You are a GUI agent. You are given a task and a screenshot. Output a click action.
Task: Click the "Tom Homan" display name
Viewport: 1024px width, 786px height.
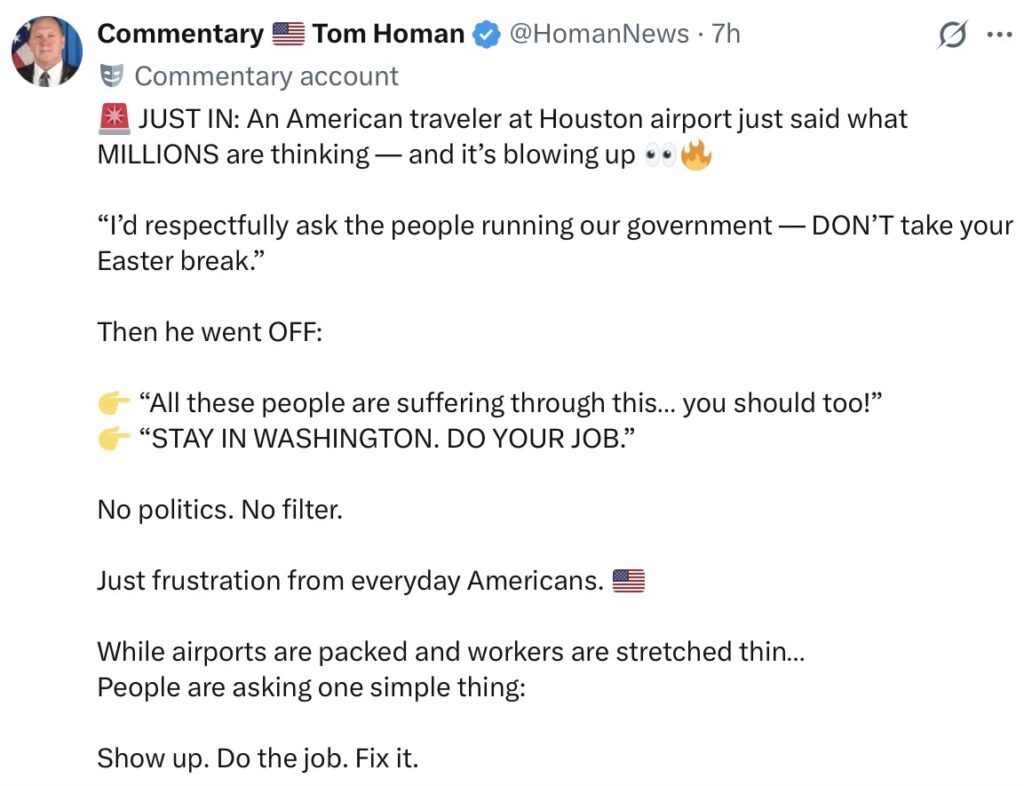[388, 34]
